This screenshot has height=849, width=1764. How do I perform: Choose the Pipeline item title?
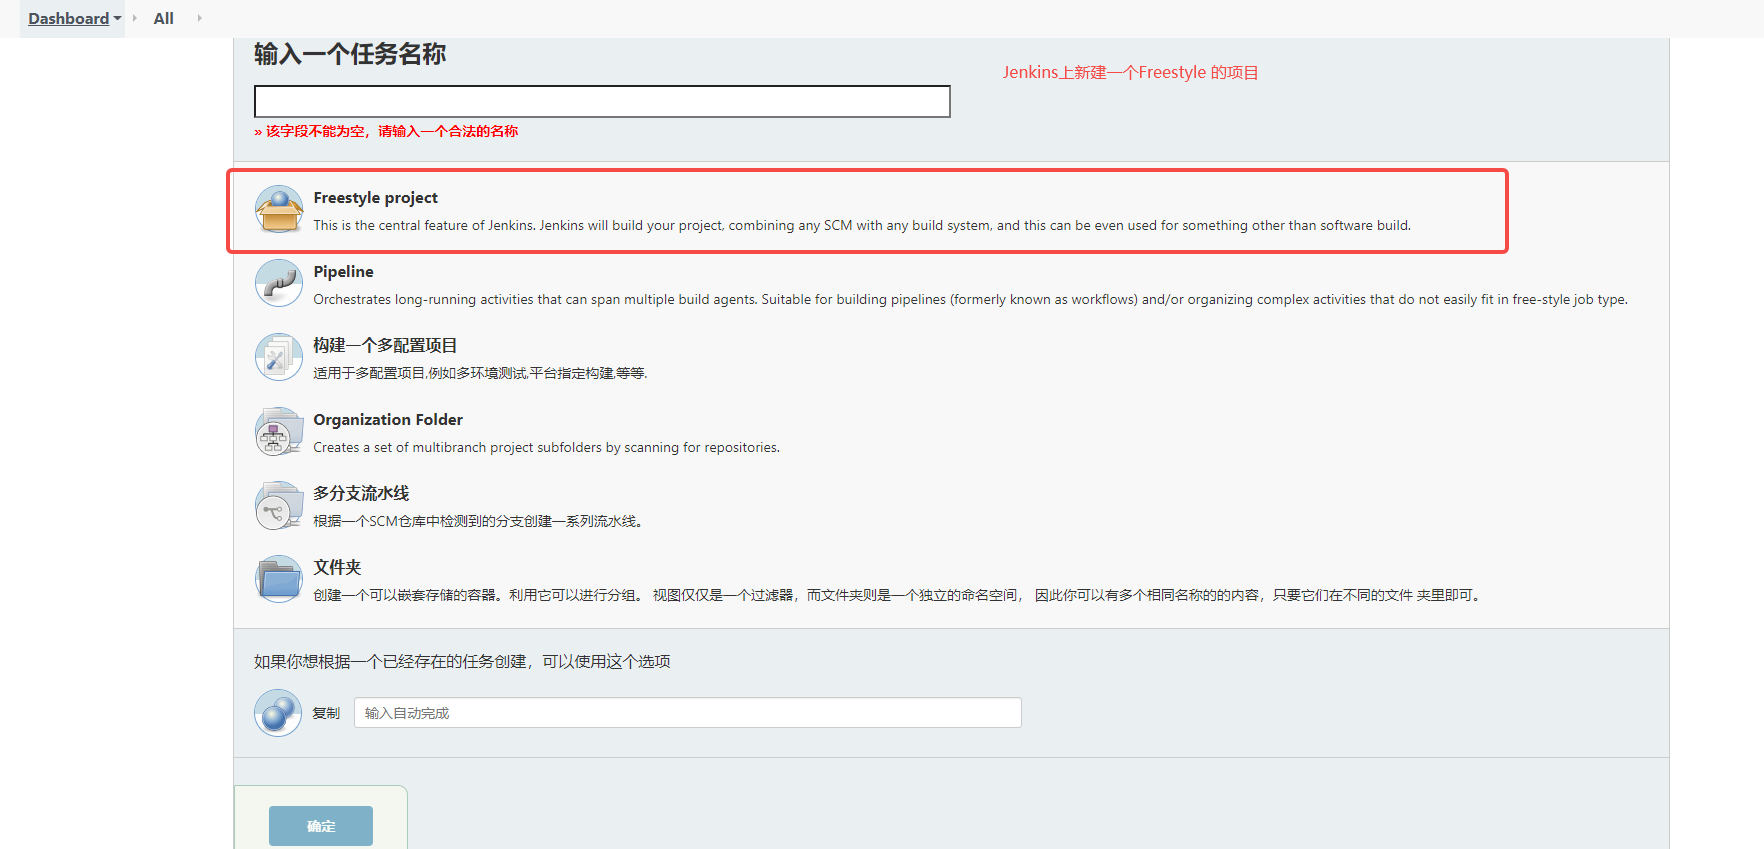[x=343, y=272]
